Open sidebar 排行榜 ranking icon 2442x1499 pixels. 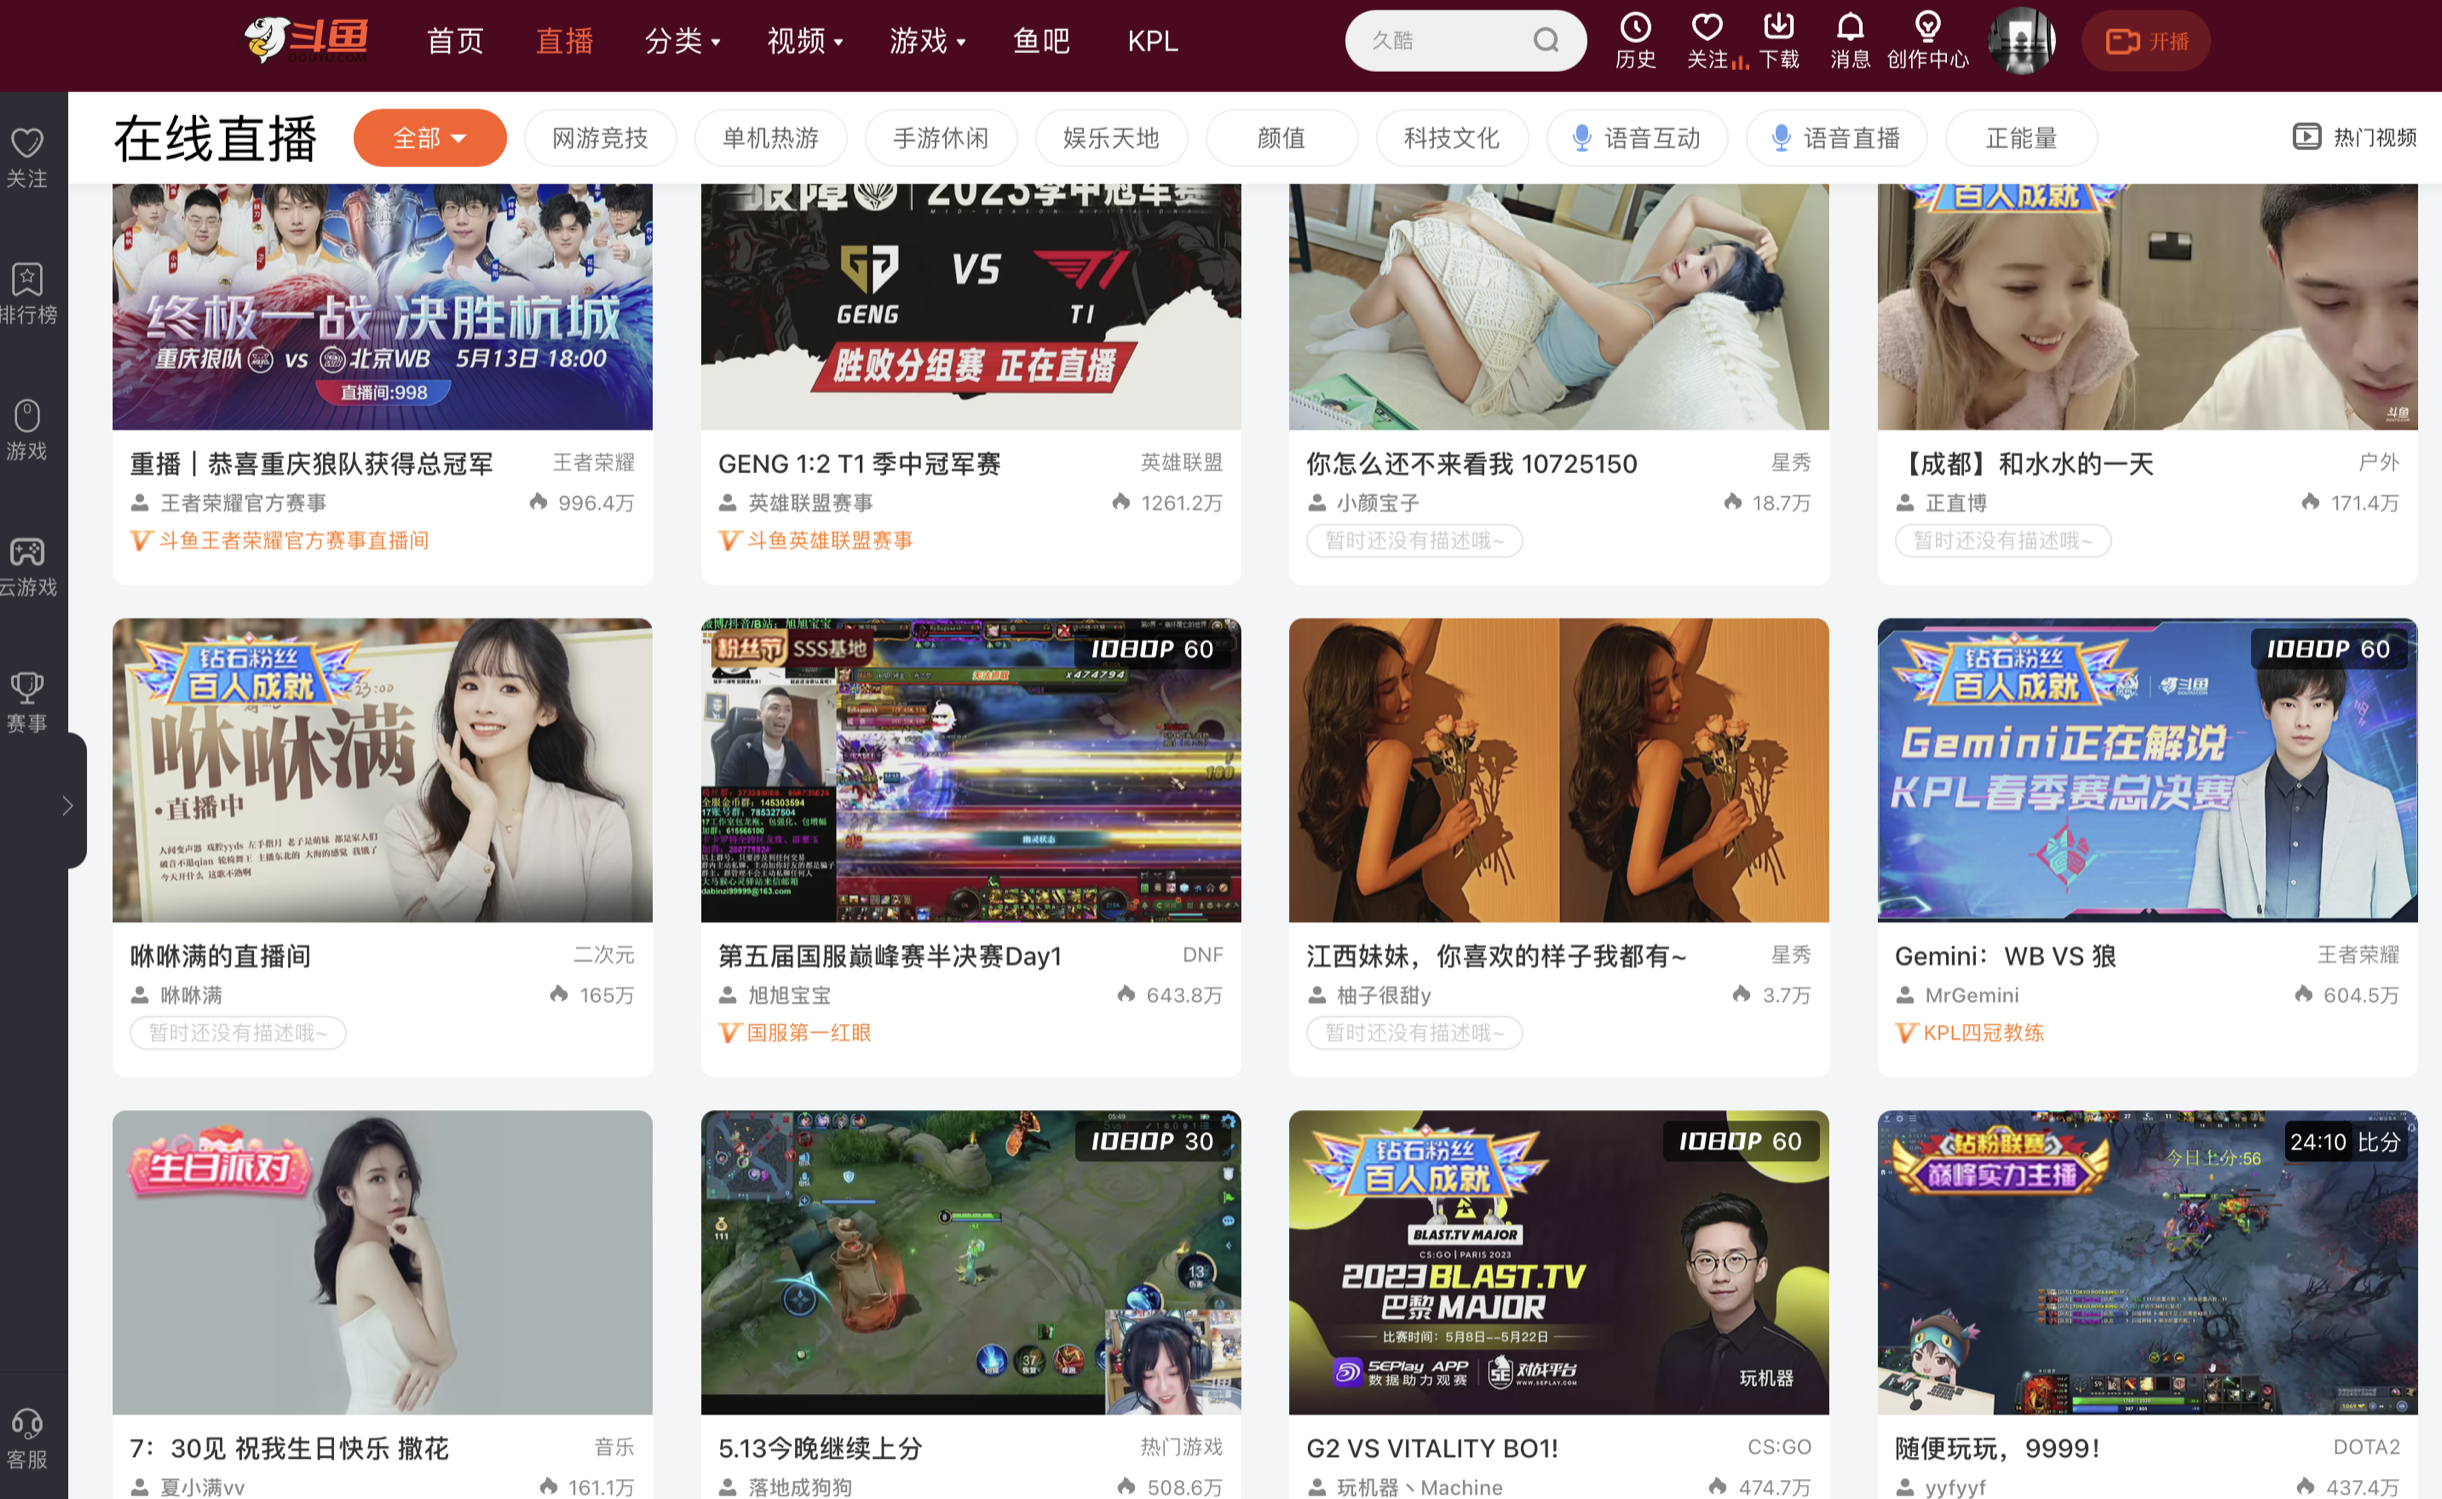(x=27, y=279)
